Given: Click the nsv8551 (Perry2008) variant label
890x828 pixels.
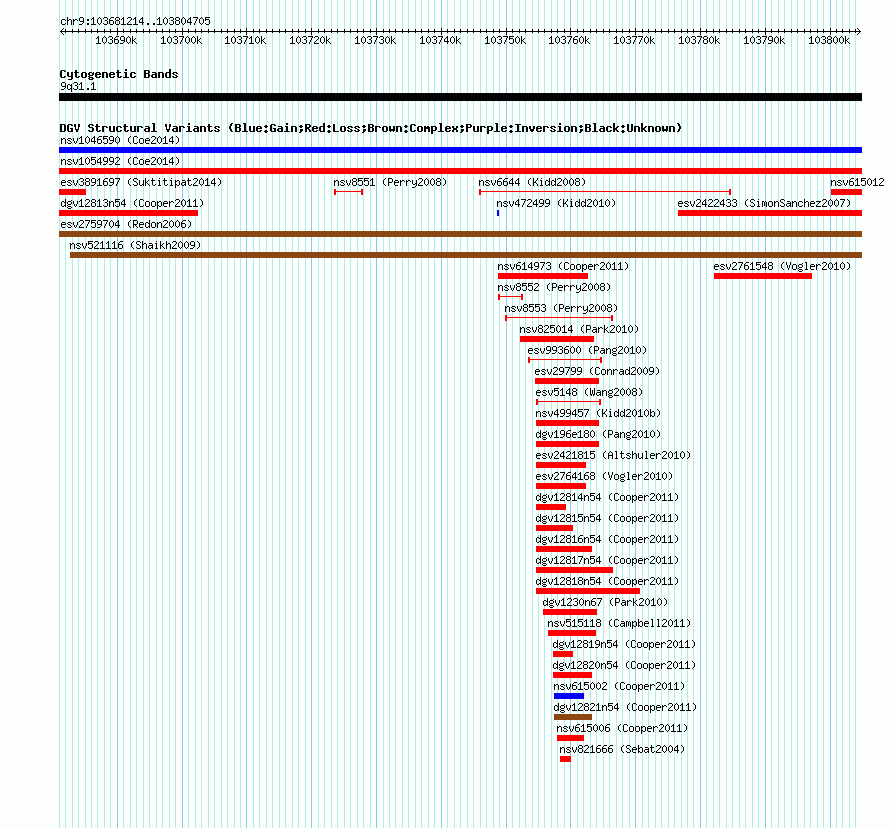Looking at the screenshot, I should pyautogui.click(x=390, y=182).
